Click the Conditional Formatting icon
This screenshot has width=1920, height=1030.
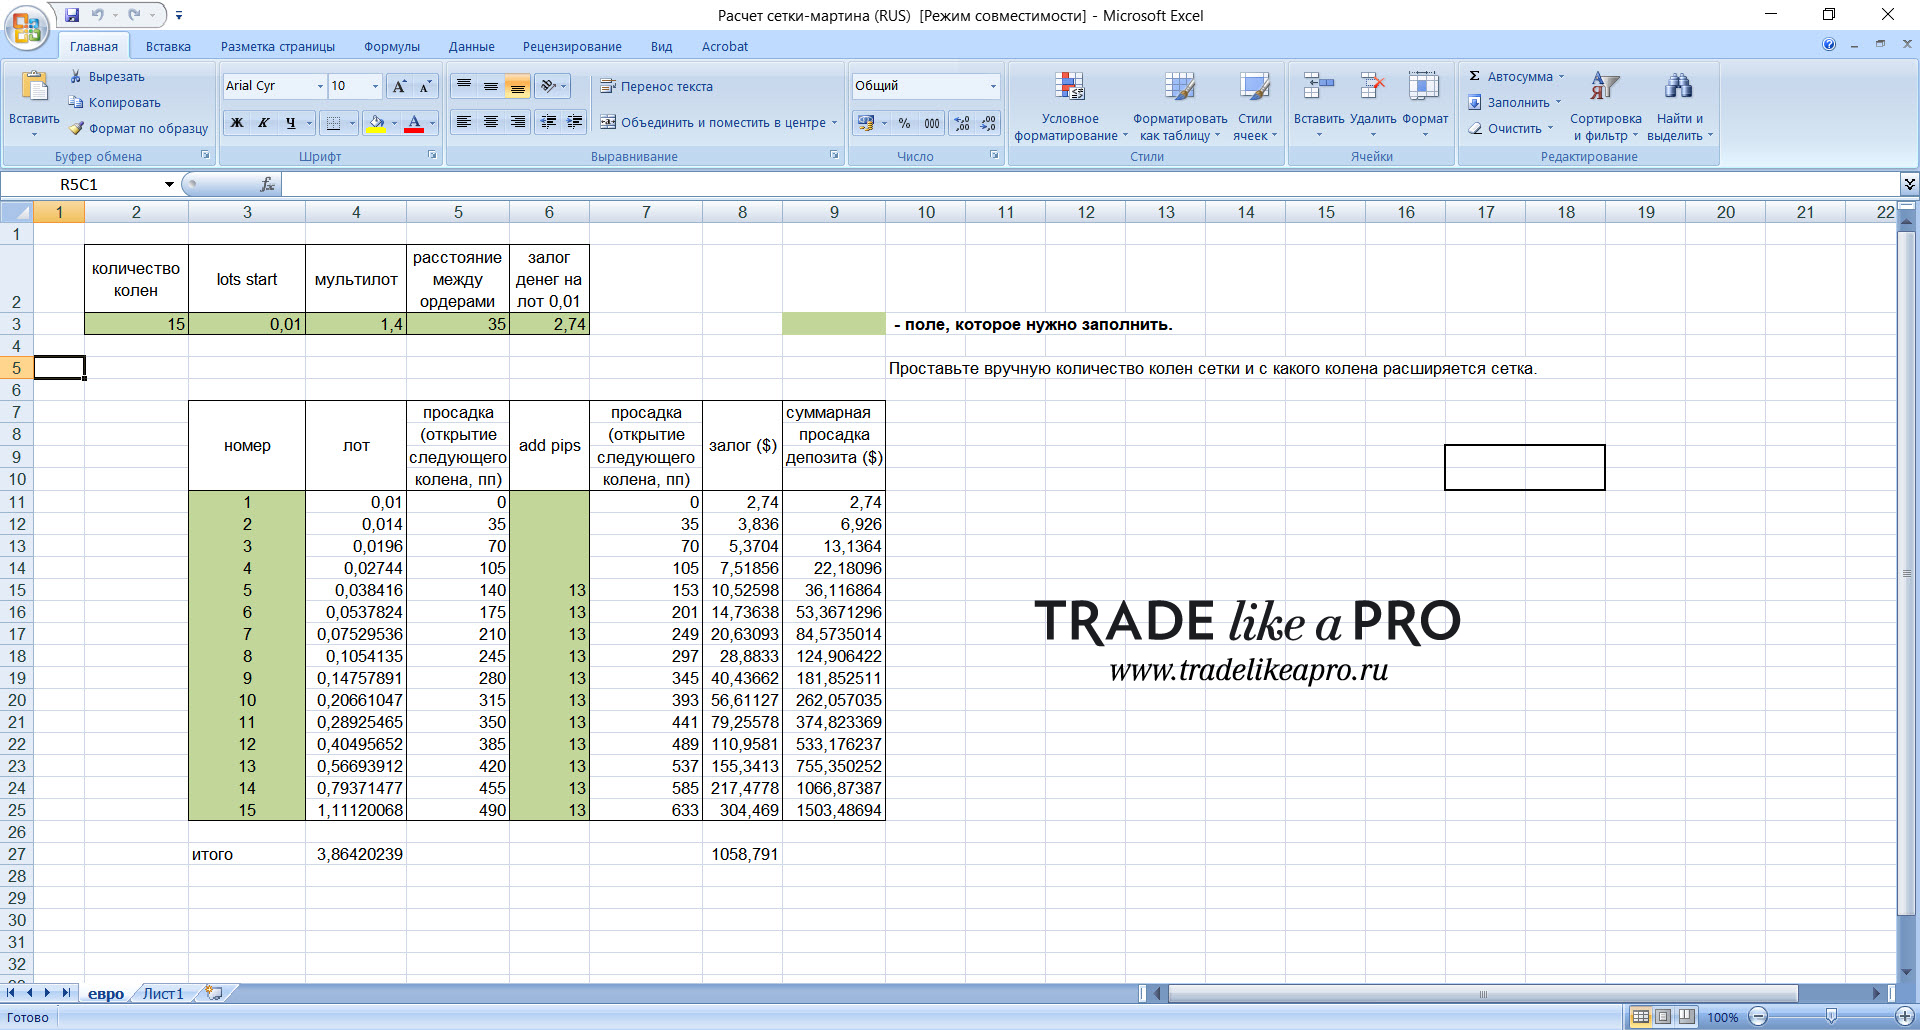click(1069, 87)
